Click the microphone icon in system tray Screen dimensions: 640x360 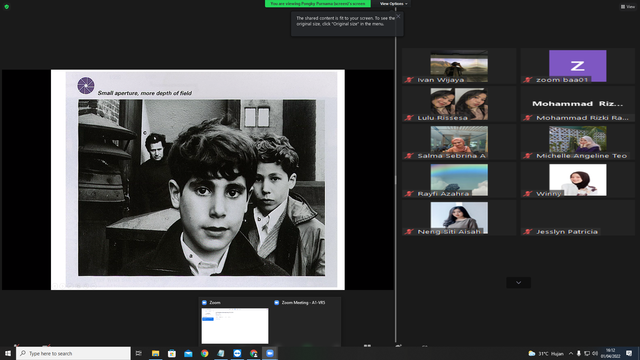coord(579,353)
